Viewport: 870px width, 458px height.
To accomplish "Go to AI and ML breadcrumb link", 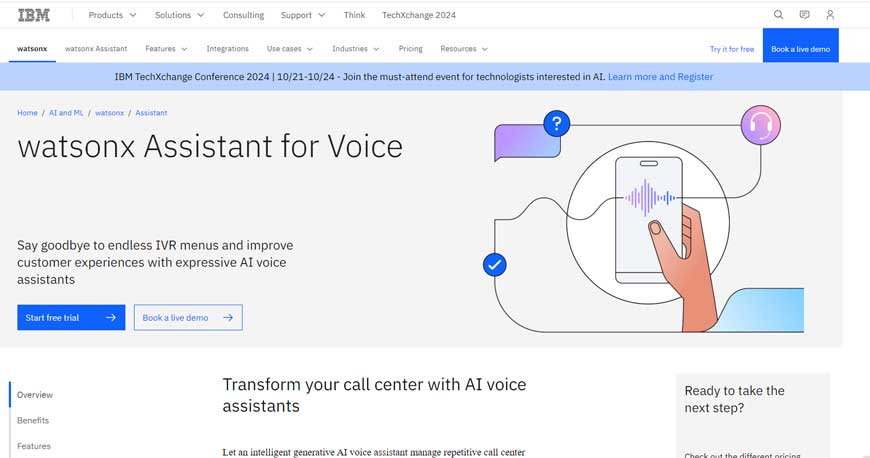I will pyautogui.click(x=66, y=113).
